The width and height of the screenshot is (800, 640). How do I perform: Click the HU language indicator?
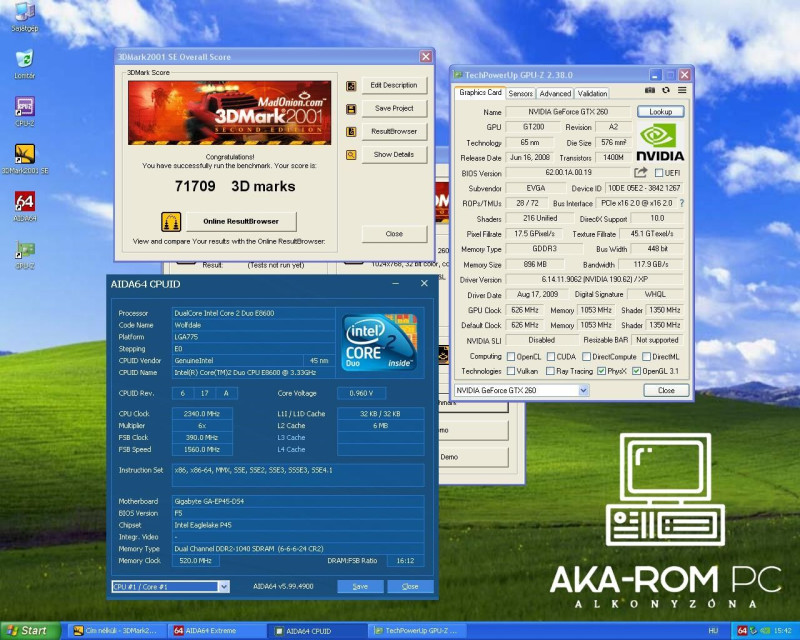tap(713, 631)
